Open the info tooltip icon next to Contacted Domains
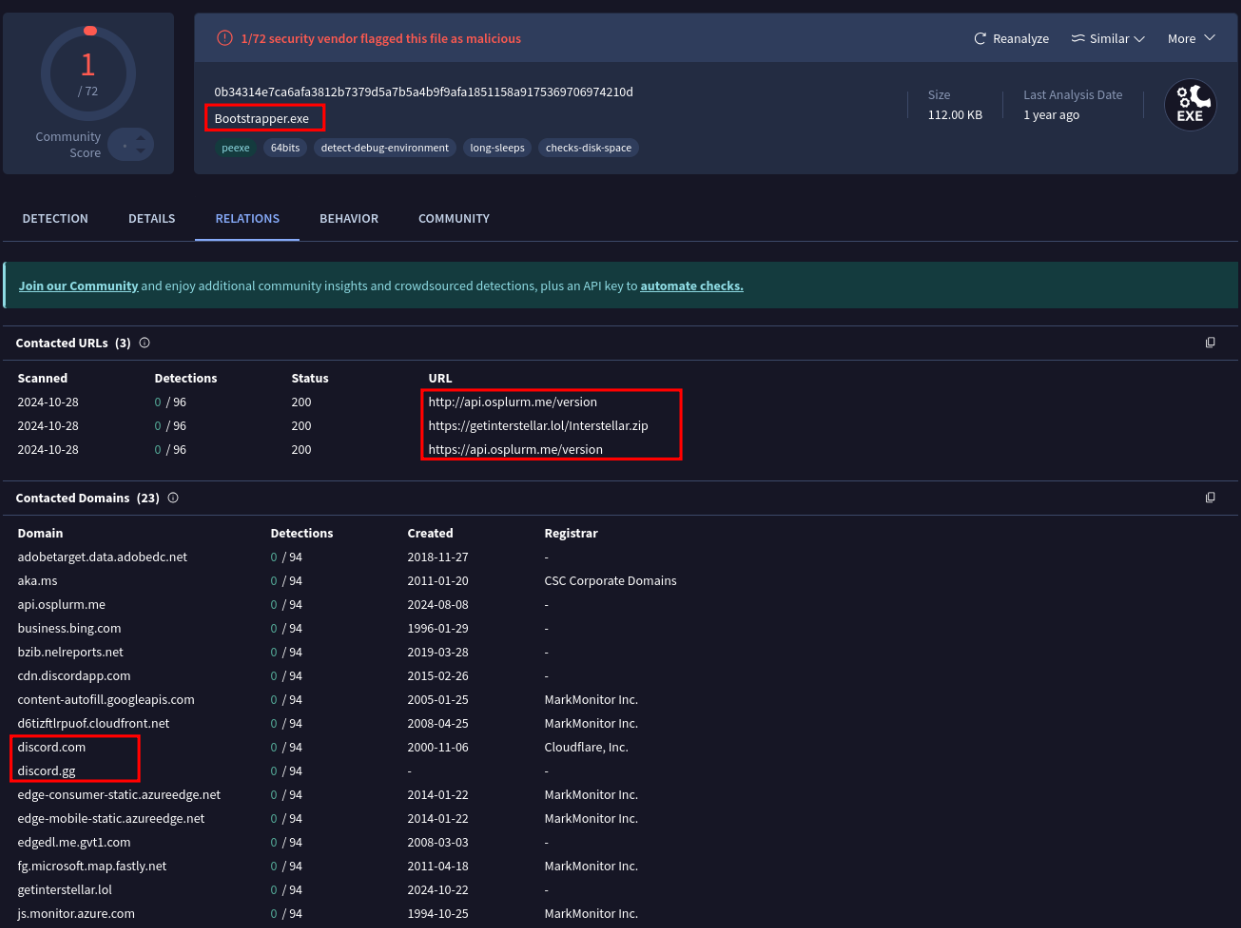The width and height of the screenshot is (1241, 928). (x=171, y=497)
